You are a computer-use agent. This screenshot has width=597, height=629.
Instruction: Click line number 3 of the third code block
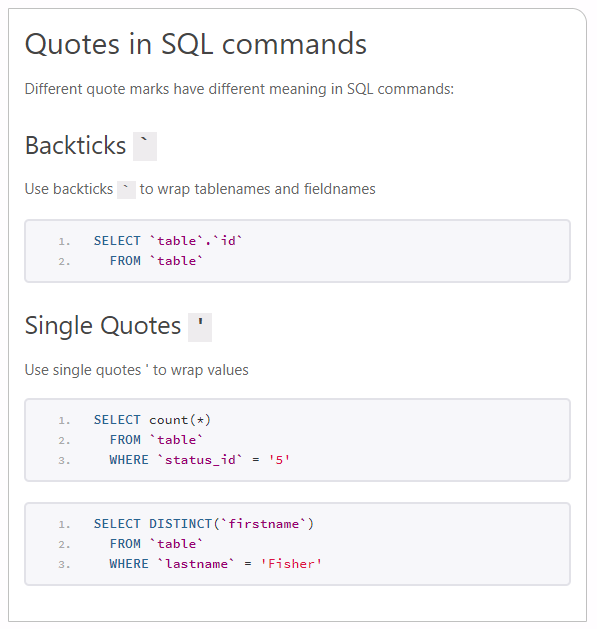64,565
